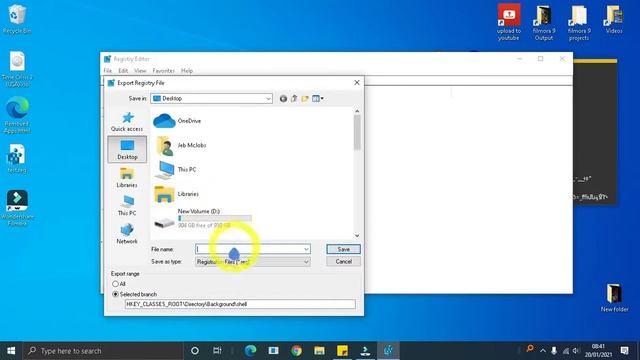
Task: Click the file list scrollbar thumb
Action: 357,133
